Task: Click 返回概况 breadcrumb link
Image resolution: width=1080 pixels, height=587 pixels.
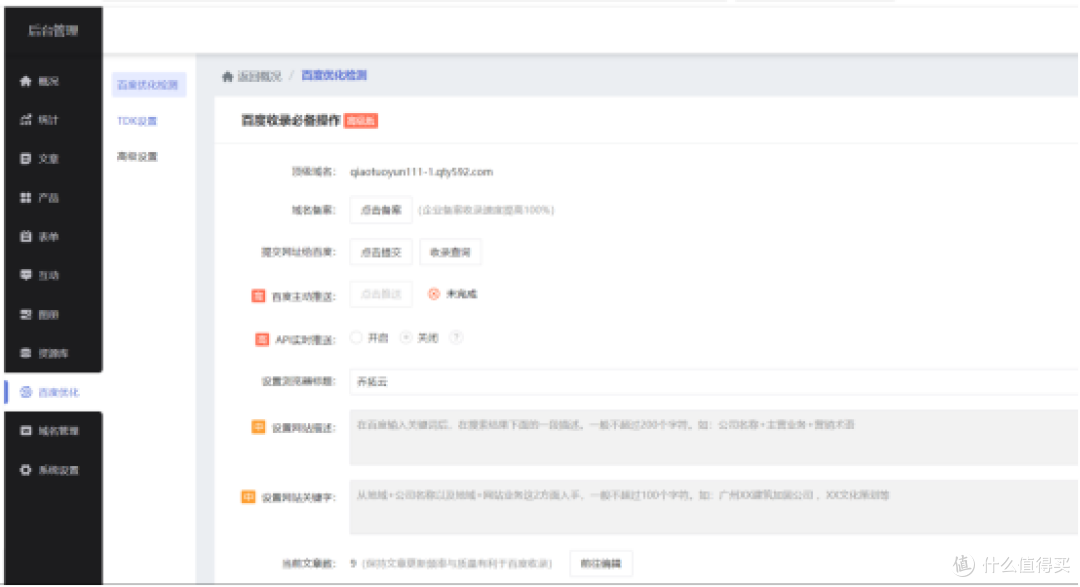Action: [x=260, y=76]
